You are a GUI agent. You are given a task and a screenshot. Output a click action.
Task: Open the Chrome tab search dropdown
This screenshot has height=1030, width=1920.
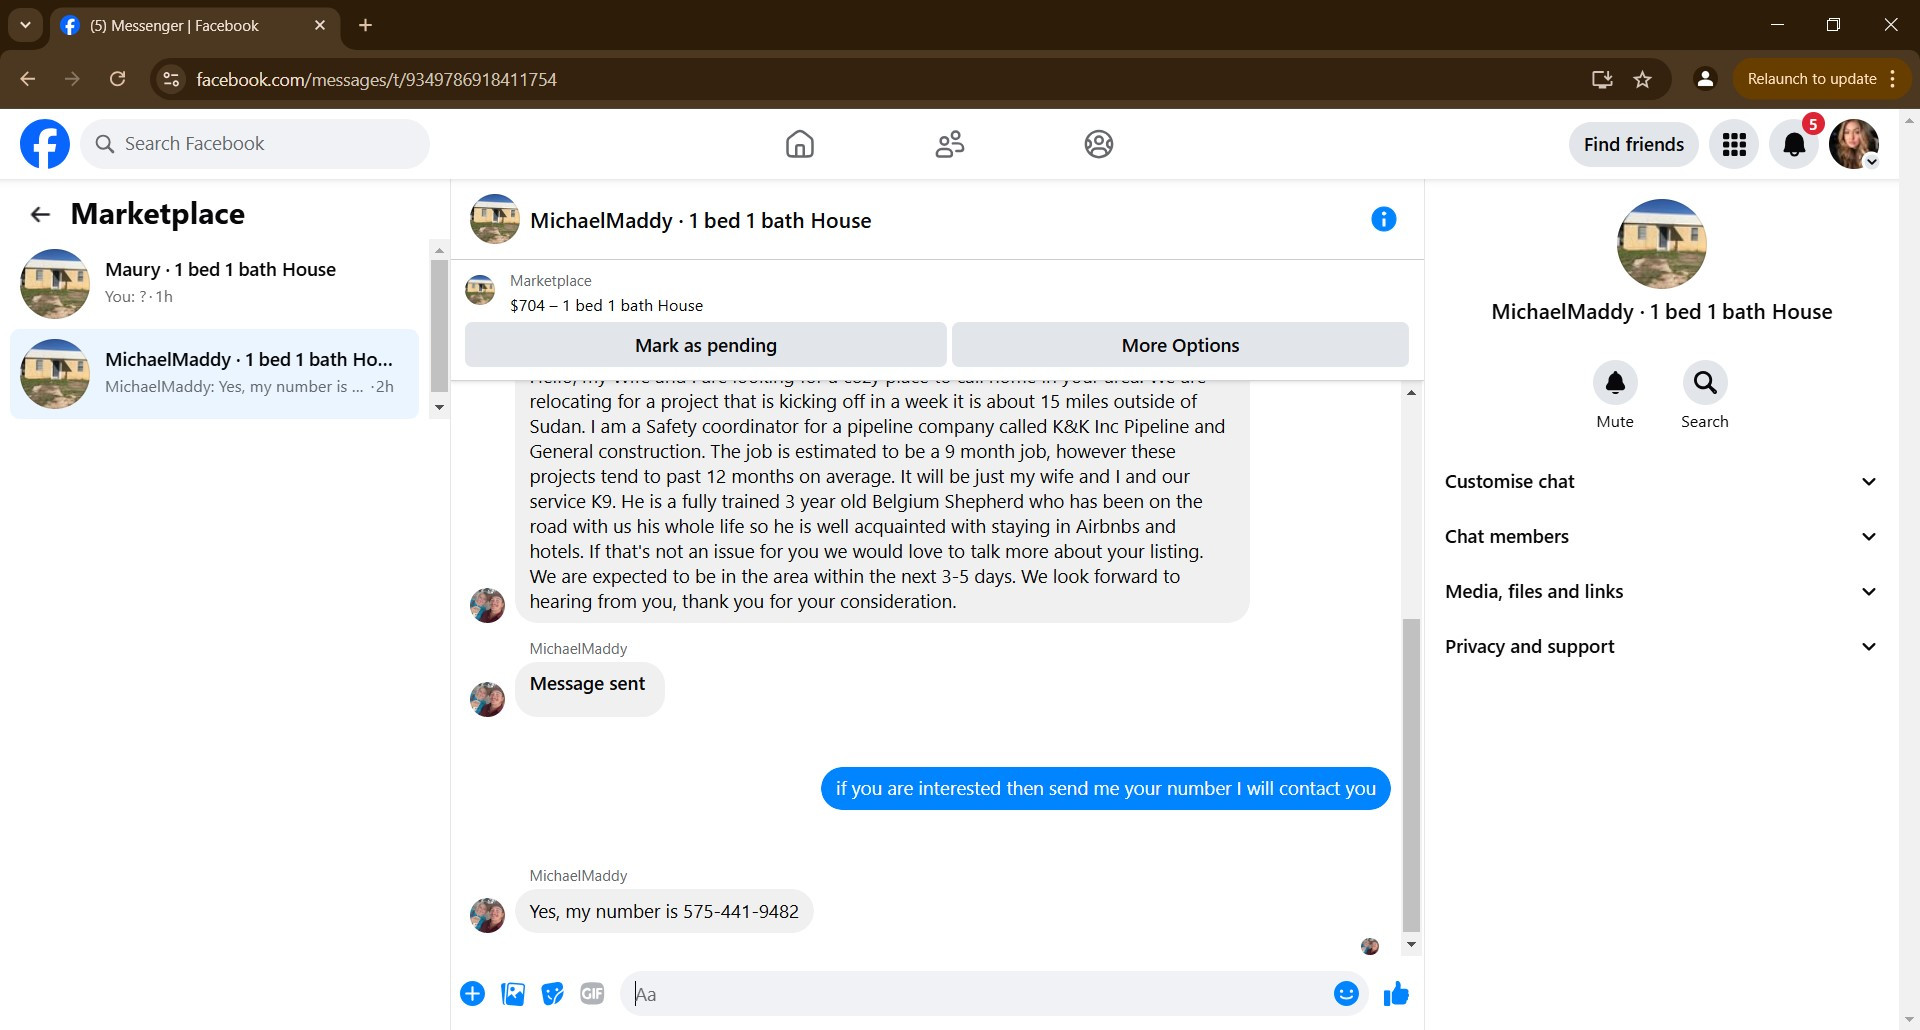pyautogui.click(x=25, y=25)
